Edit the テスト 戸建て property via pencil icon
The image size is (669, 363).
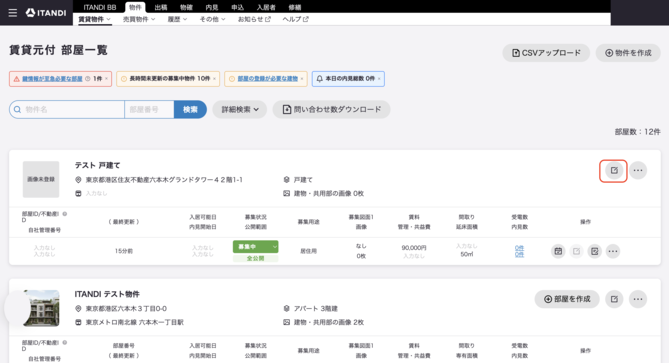[614, 170]
